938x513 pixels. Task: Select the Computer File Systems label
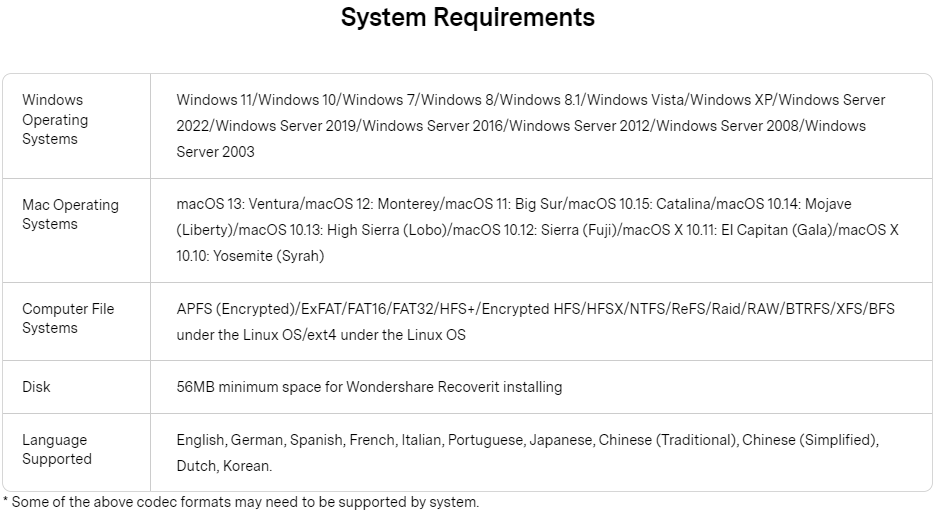tap(68, 318)
